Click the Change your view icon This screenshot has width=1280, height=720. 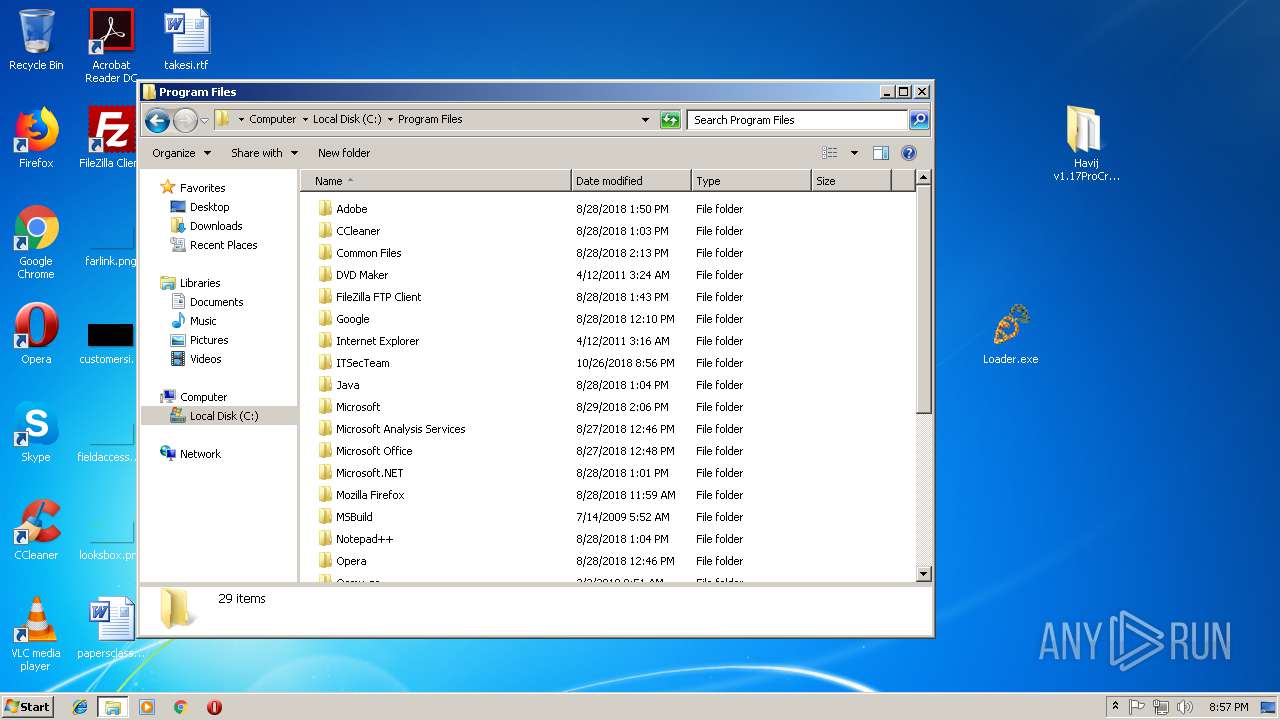830,153
